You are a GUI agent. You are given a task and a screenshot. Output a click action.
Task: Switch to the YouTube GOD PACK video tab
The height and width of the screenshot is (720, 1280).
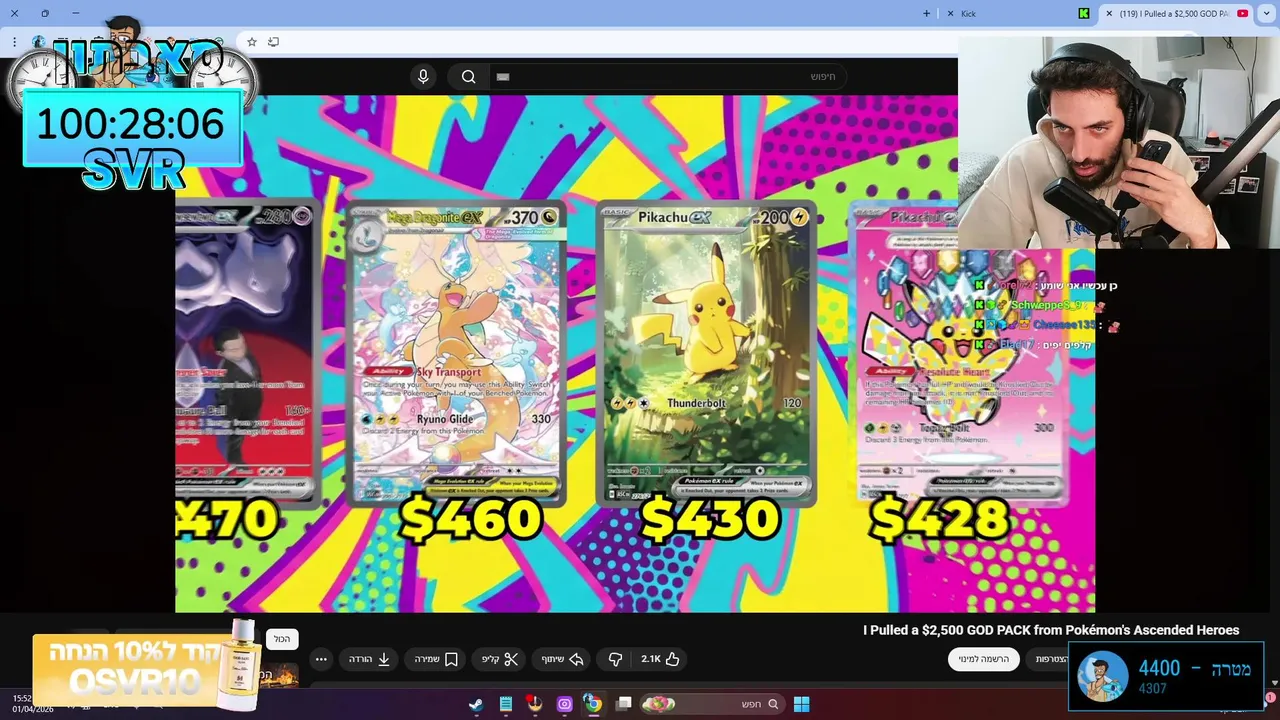(x=1177, y=13)
